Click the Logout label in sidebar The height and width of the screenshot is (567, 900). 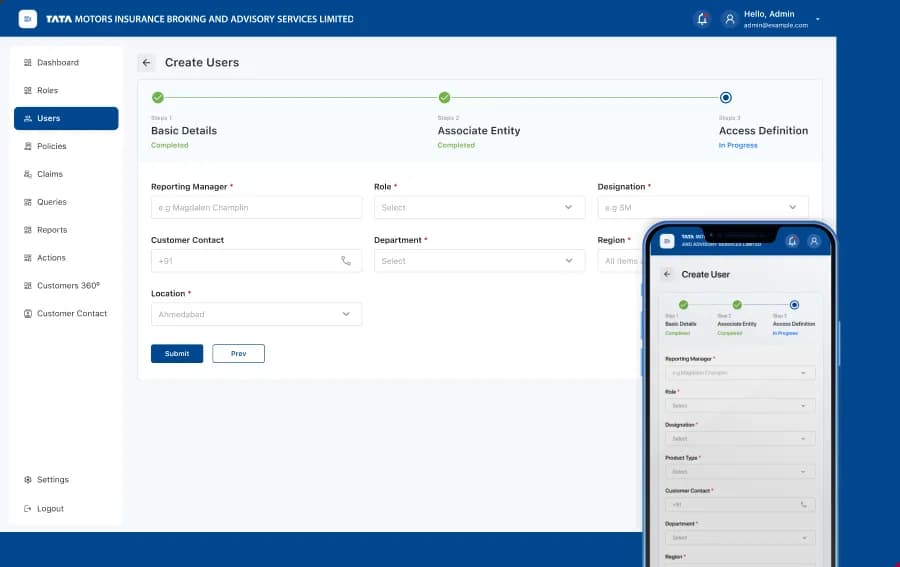click(x=51, y=508)
